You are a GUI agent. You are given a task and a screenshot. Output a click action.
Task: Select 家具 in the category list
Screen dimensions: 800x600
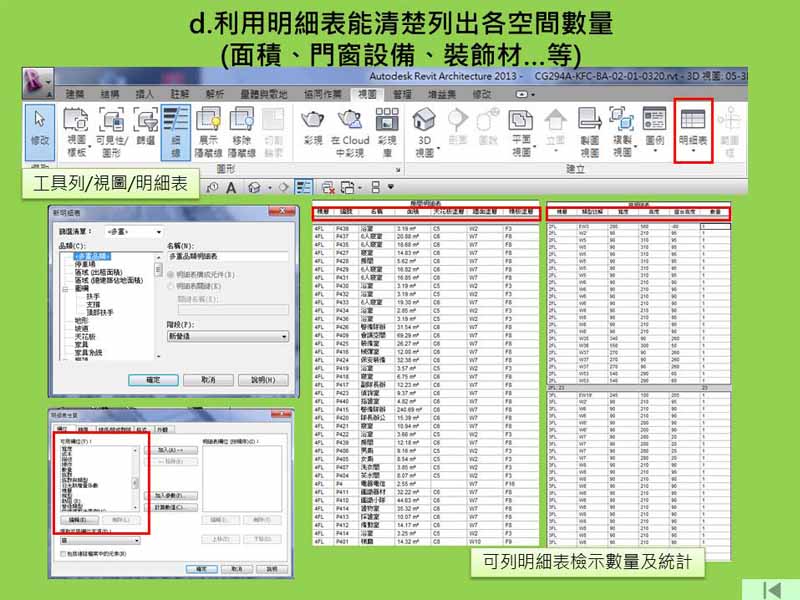pyautogui.click(x=82, y=344)
